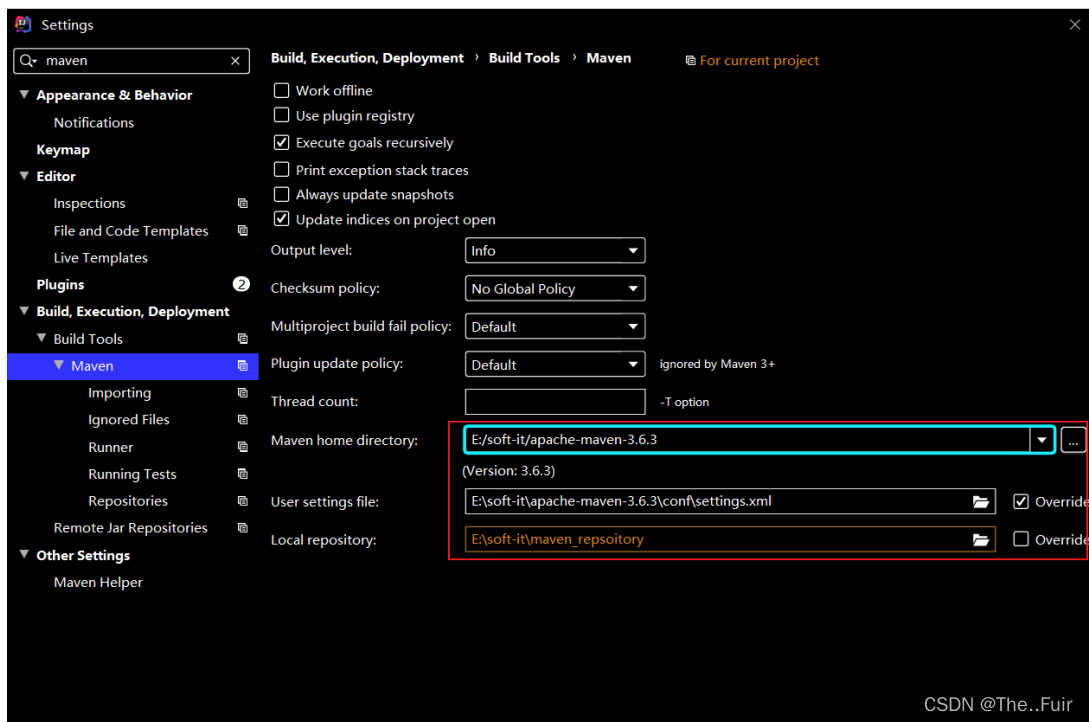Click the project-level icon beside Remote Jar Repositories
The image size is (1089, 722).
tap(242, 528)
